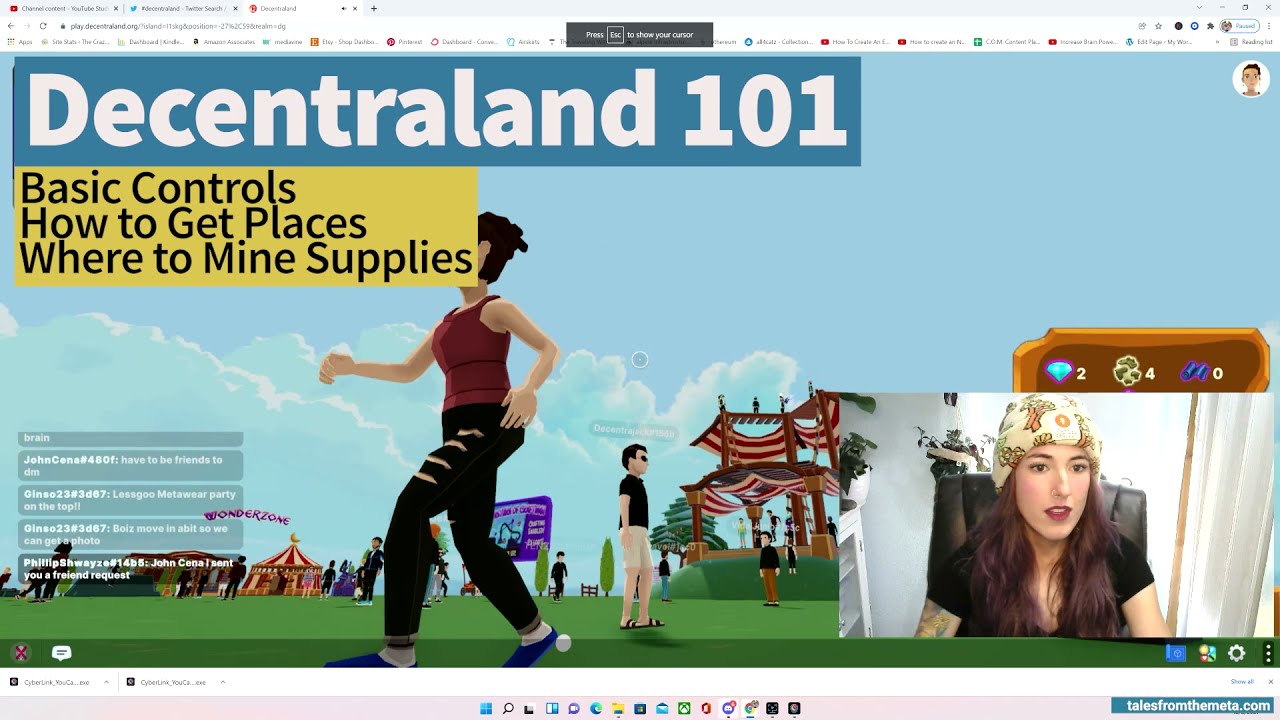Image resolution: width=1280 pixels, height=720 pixels.
Task: Switch to #decentraland Twitter Search tab
Action: [184, 8]
